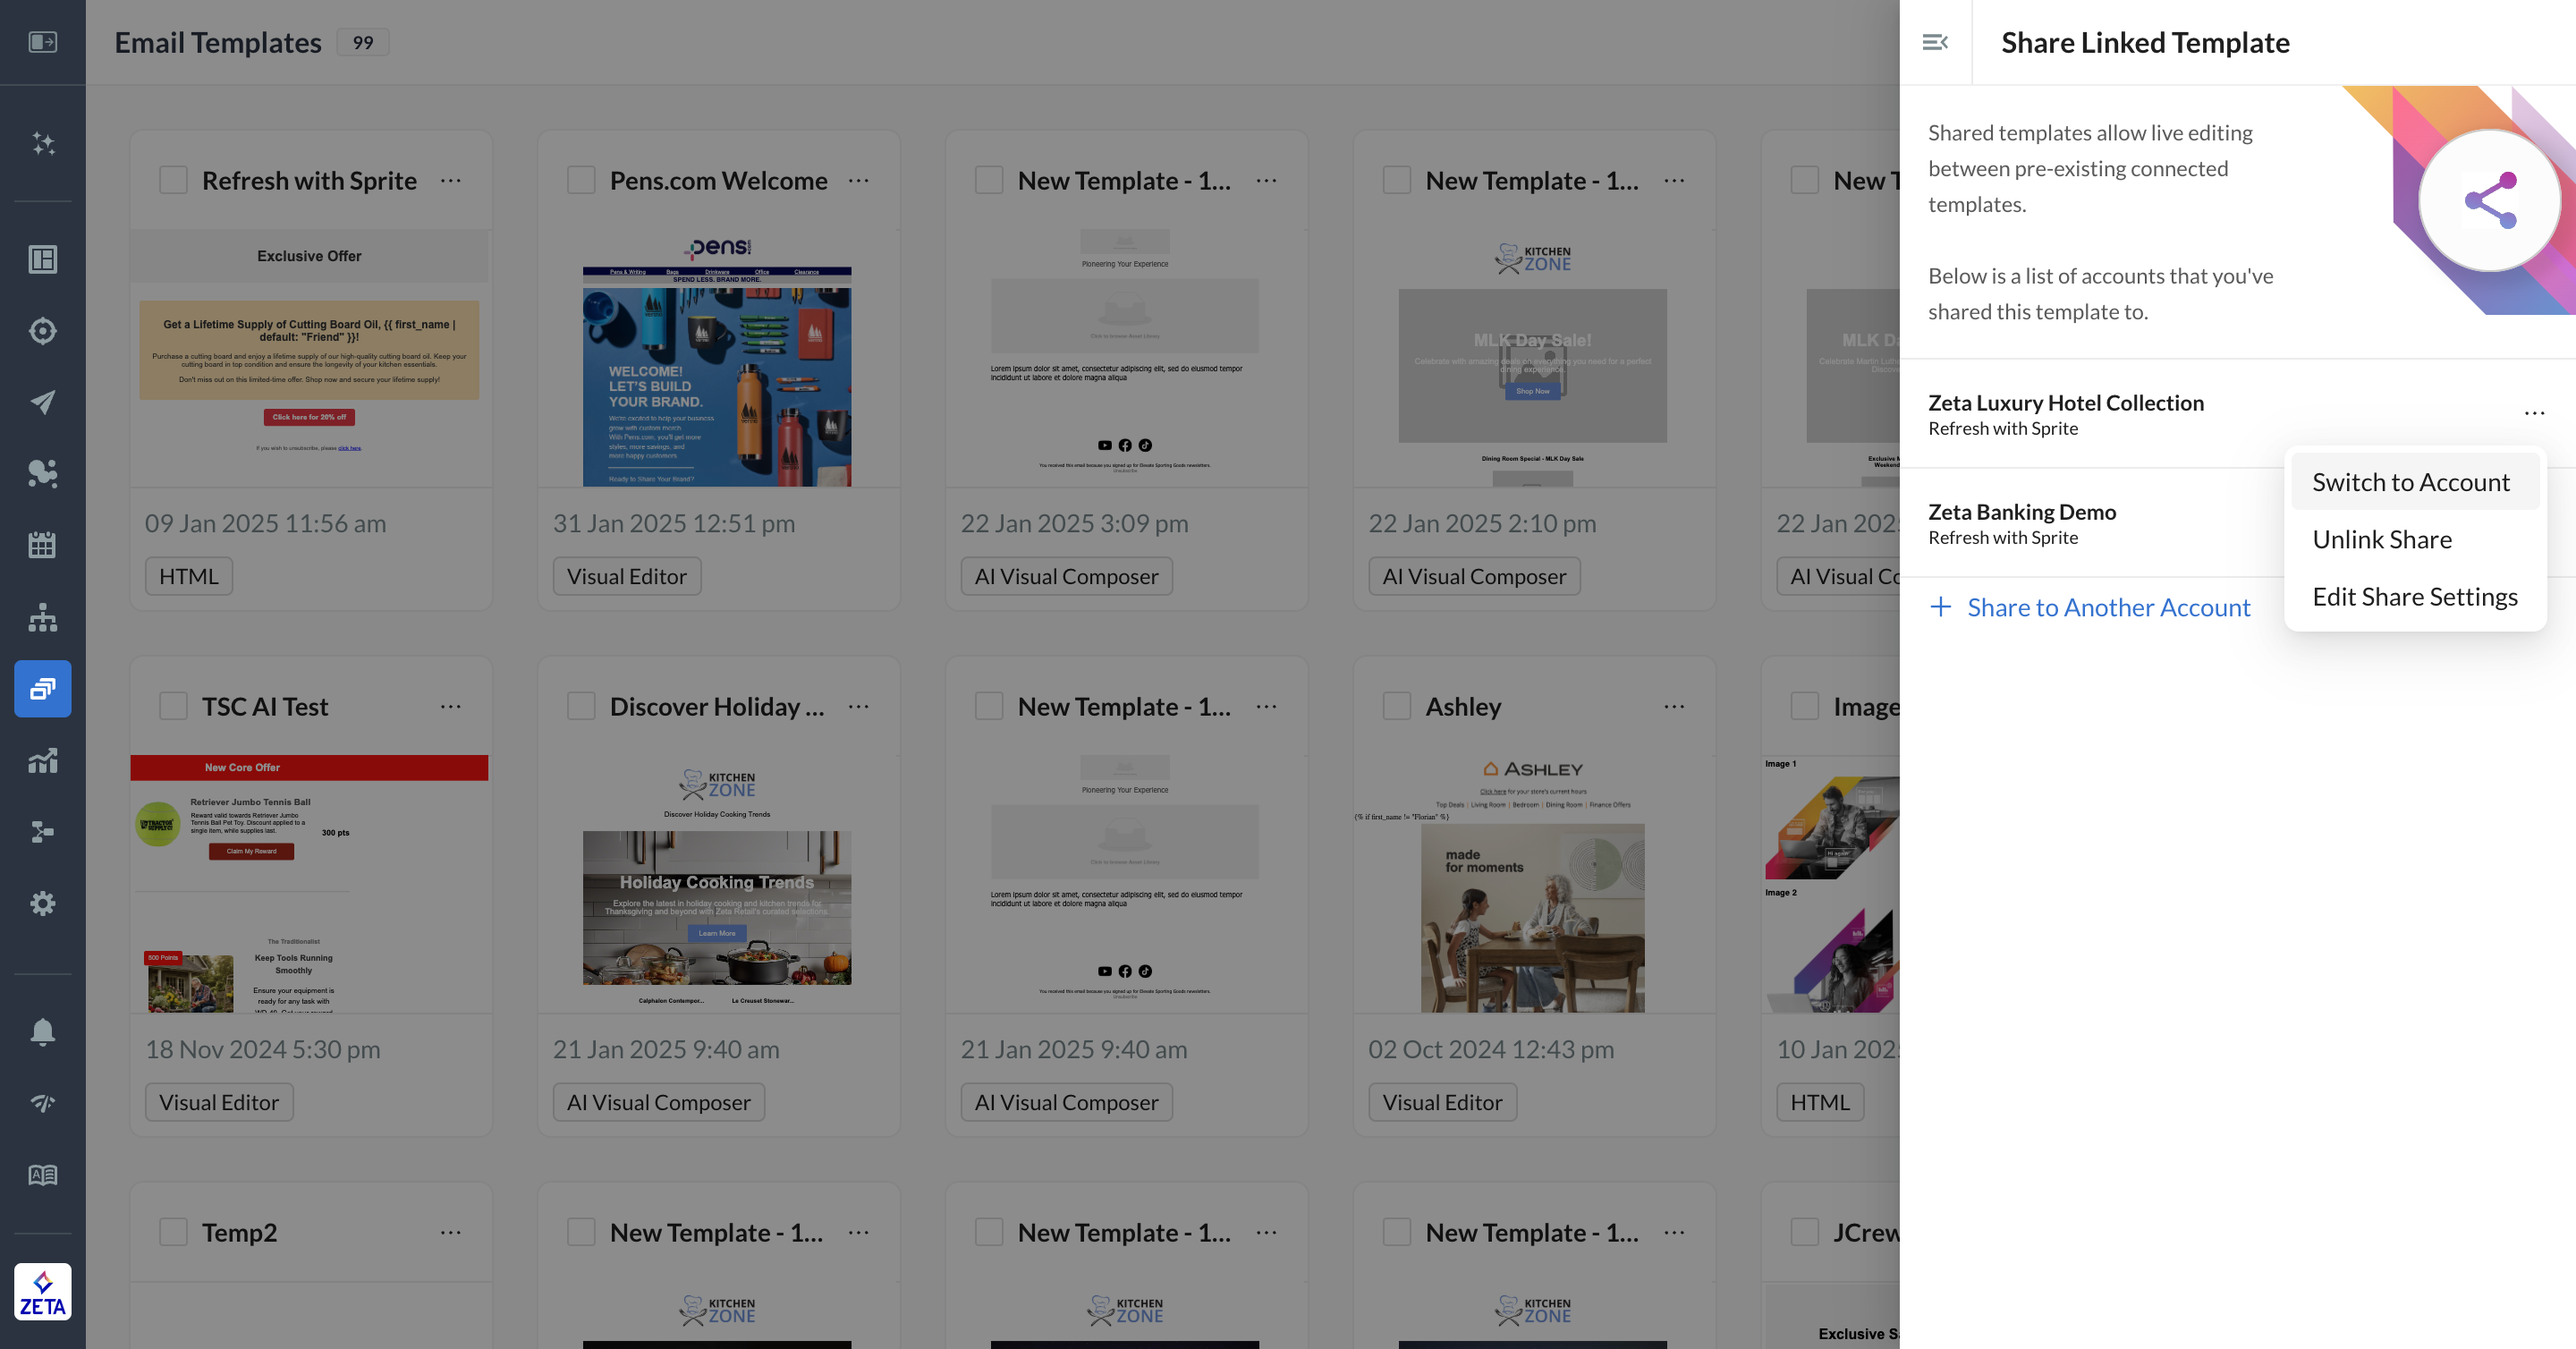Open more options for TSC AI Test
The height and width of the screenshot is (1349, 2576).
point(451,707)
